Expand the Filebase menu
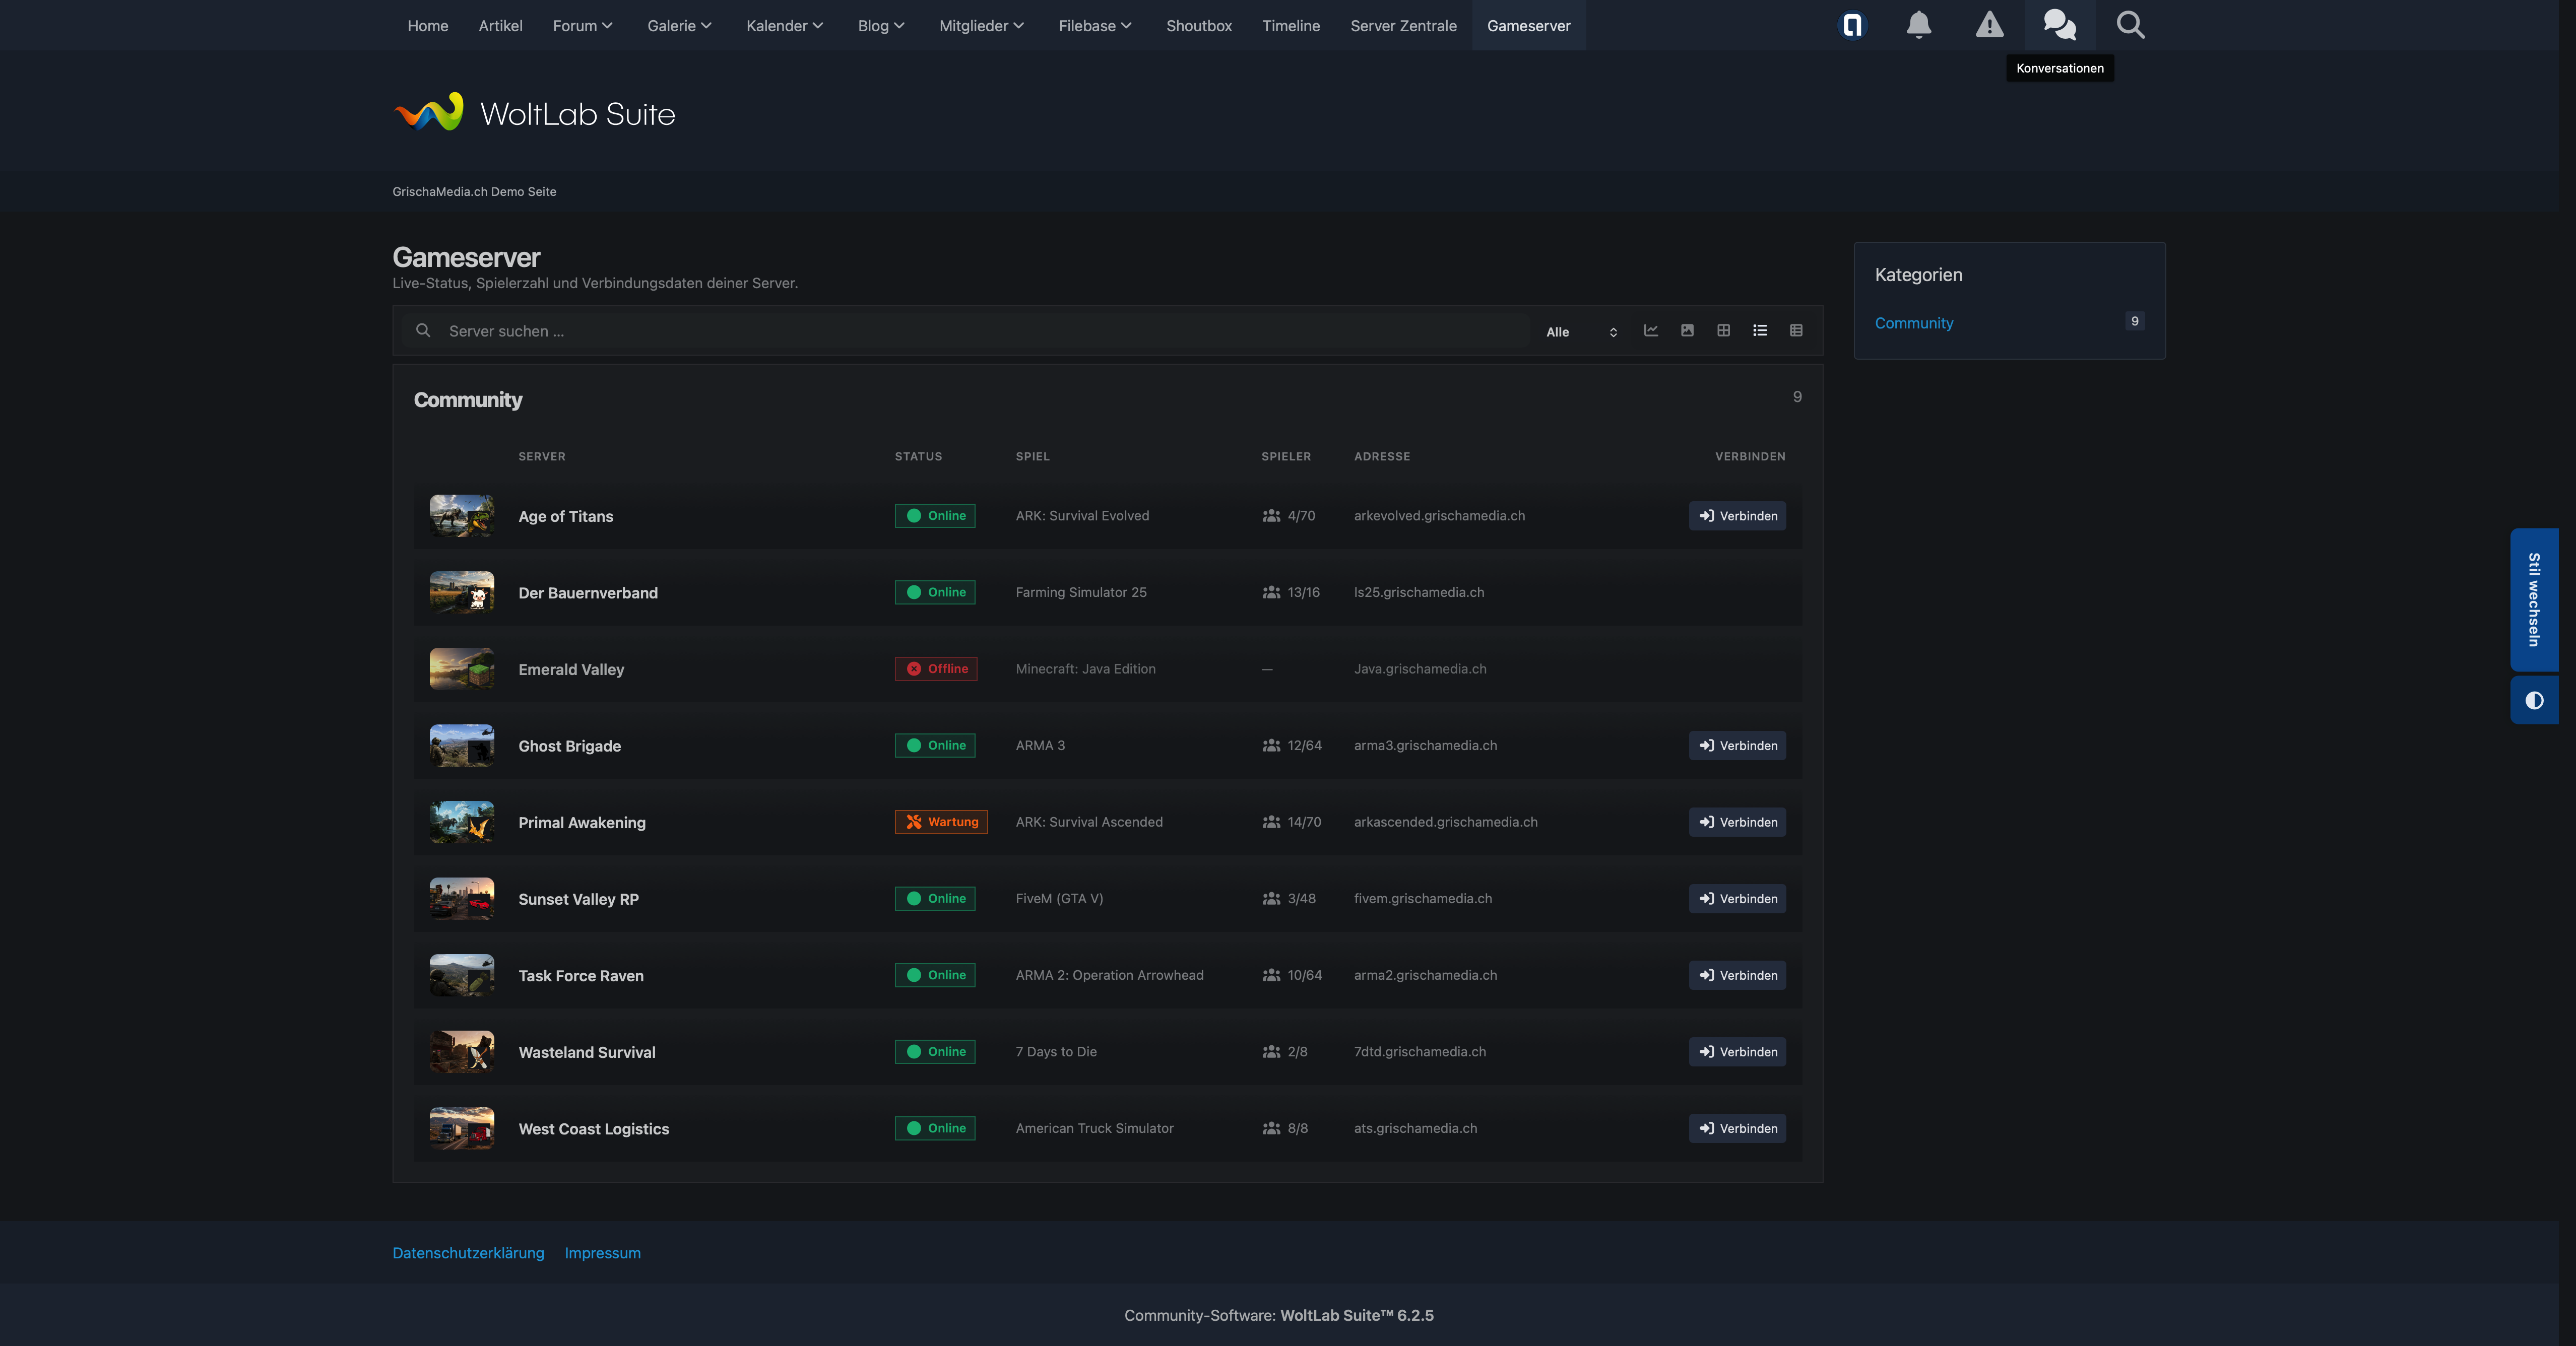The width and height of the screenshot is (2576, 1346). click(x=1095, y=26)
